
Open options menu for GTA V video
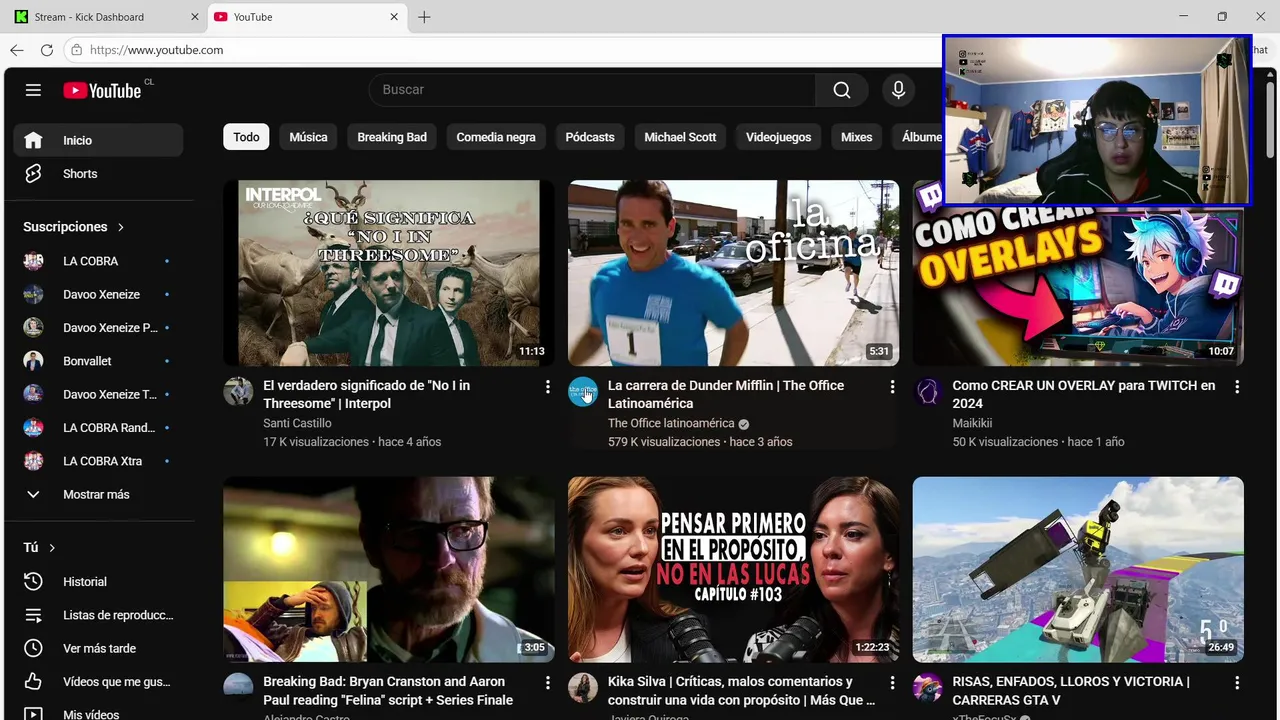coord(1237,683)
